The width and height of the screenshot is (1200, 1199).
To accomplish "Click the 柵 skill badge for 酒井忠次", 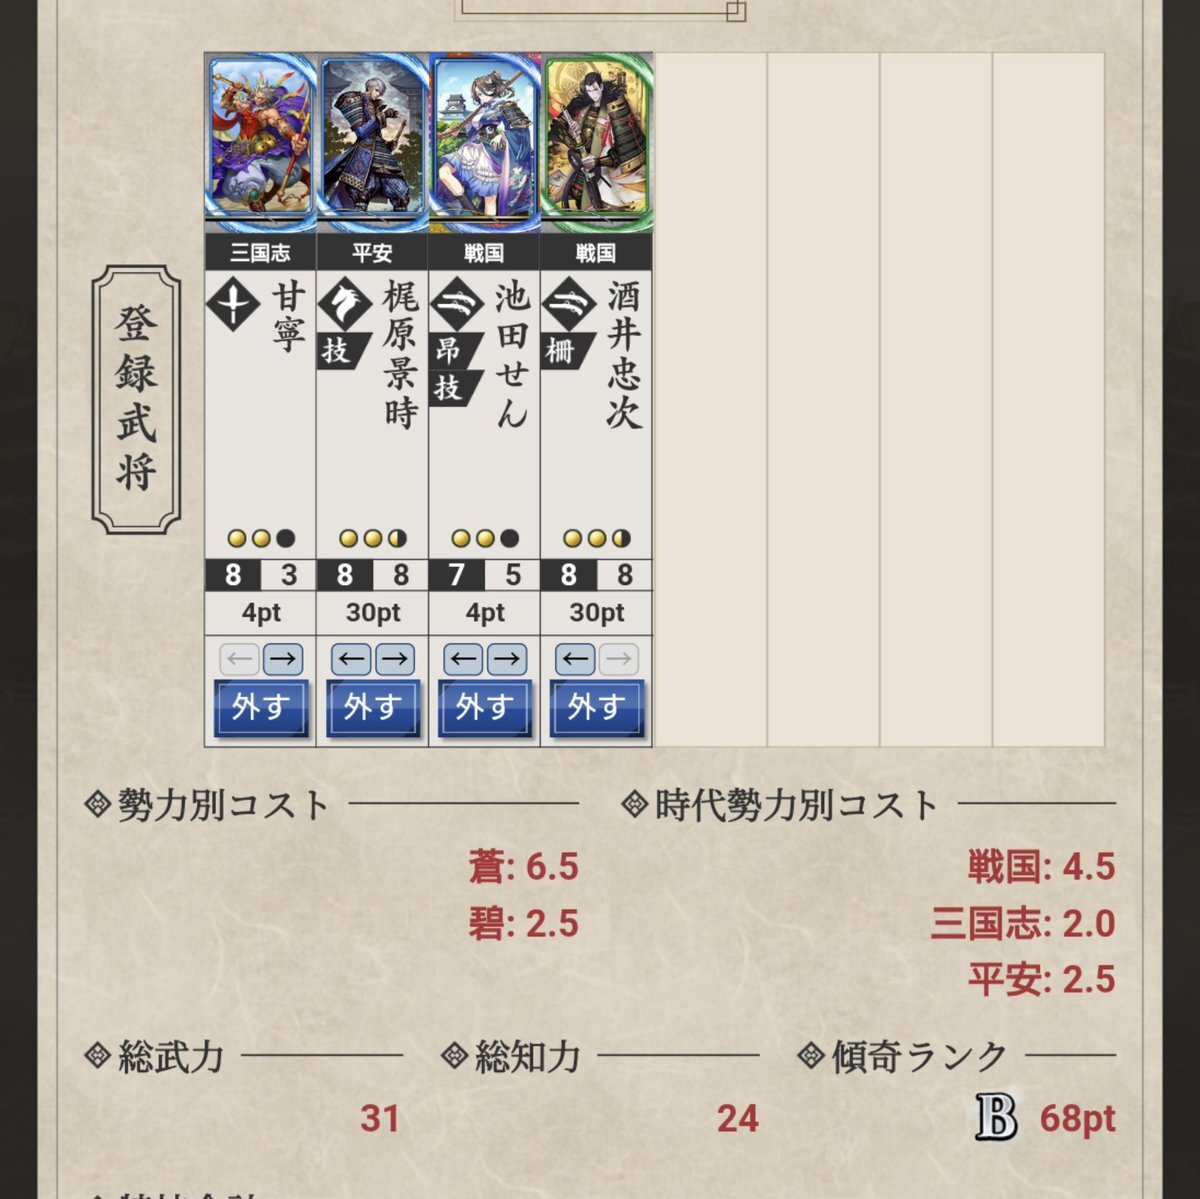I will 562,350.
